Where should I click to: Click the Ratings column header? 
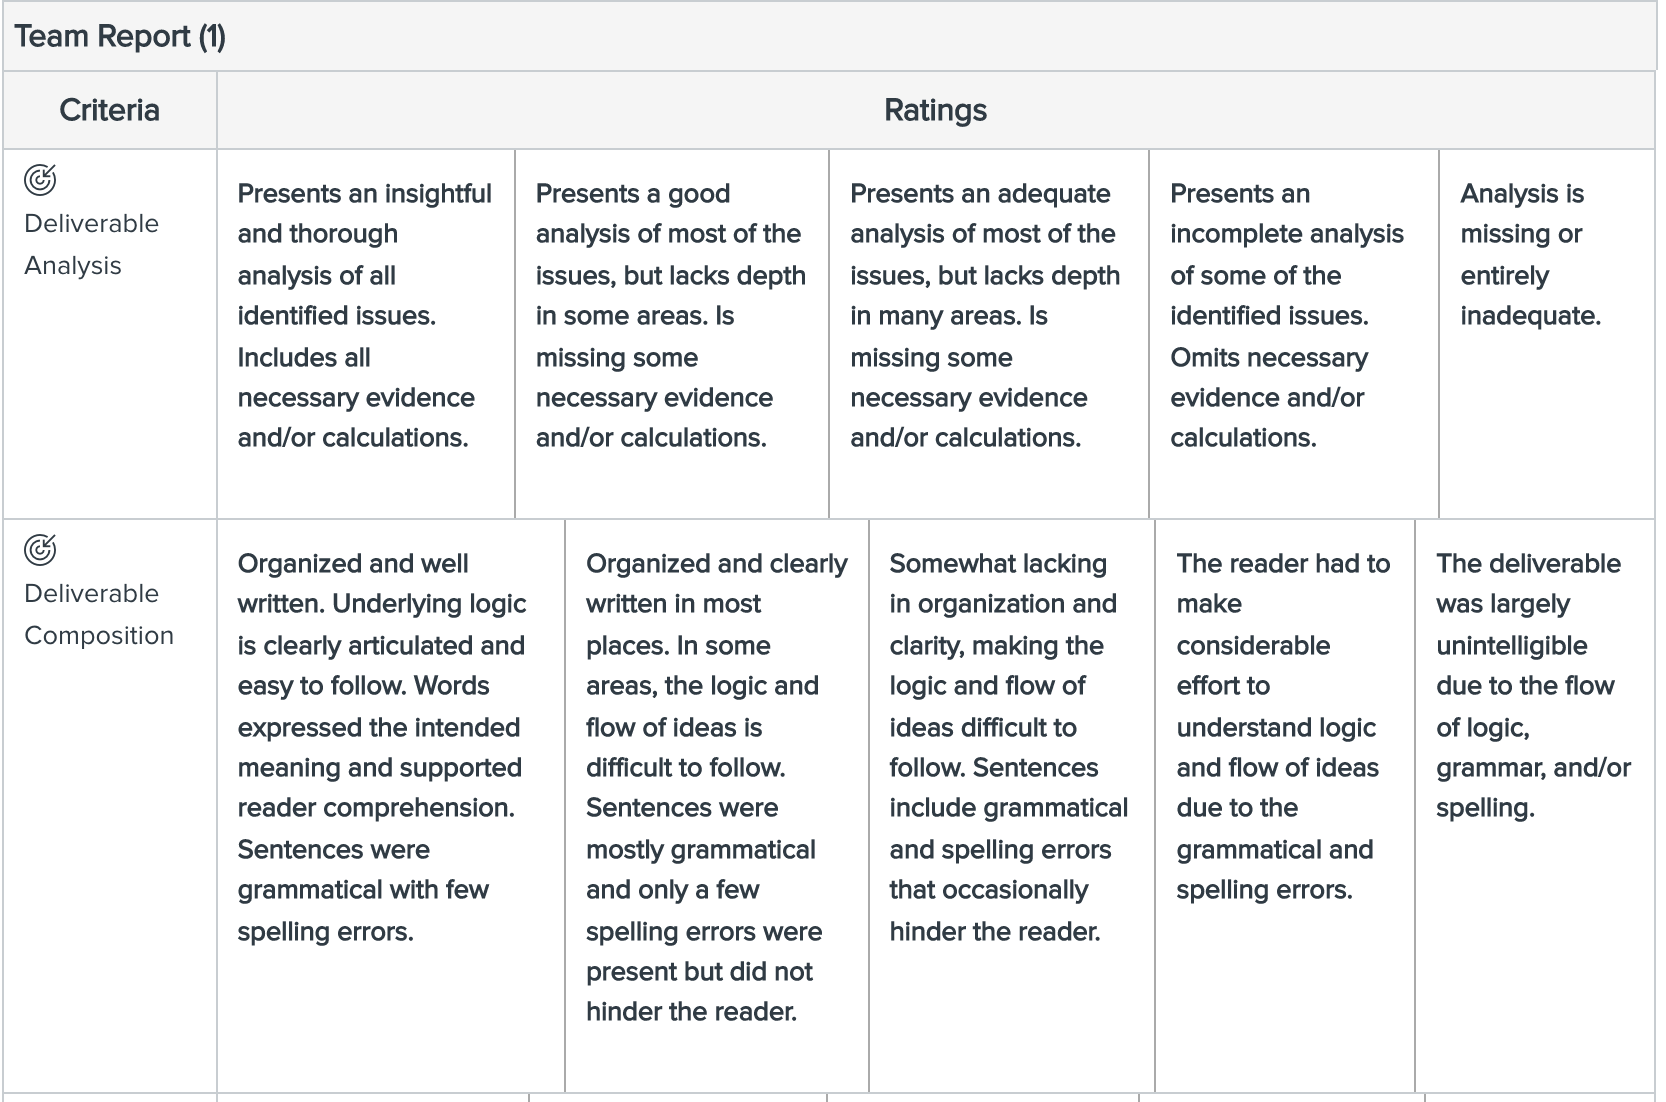pos(935,110)
